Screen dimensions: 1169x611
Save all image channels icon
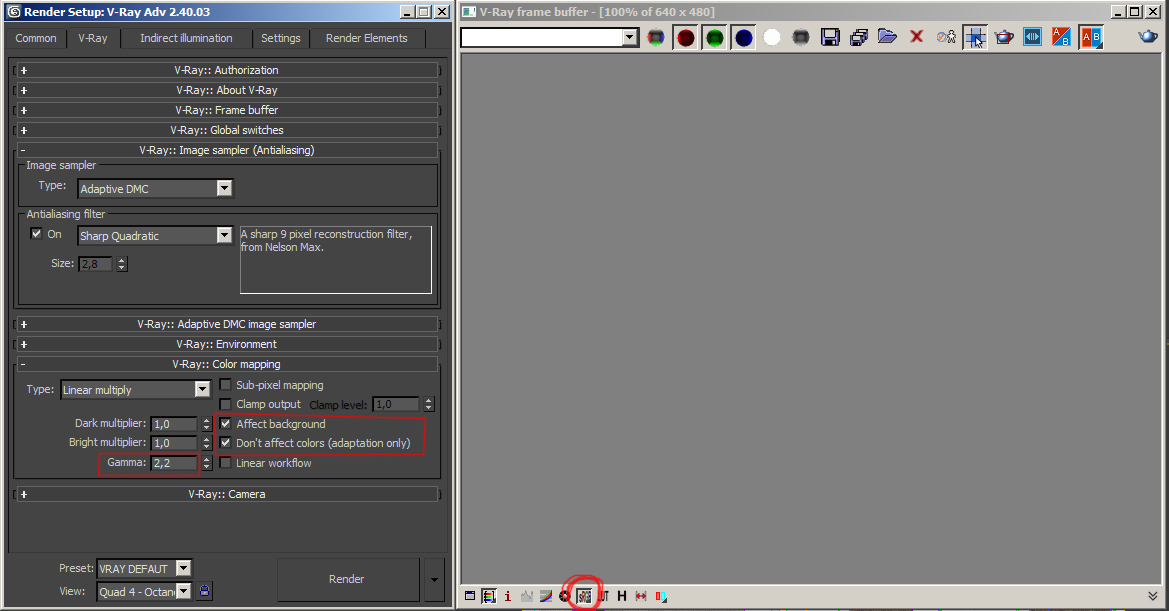pyautogui.click(x=859, y=37)
